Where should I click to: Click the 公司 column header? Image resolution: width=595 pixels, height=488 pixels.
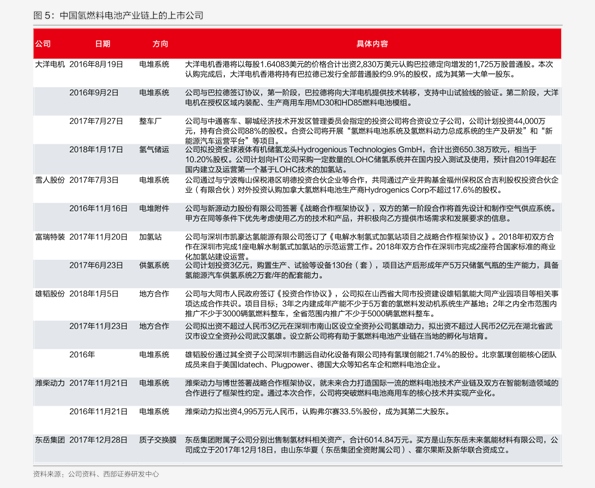coord(43,44)
